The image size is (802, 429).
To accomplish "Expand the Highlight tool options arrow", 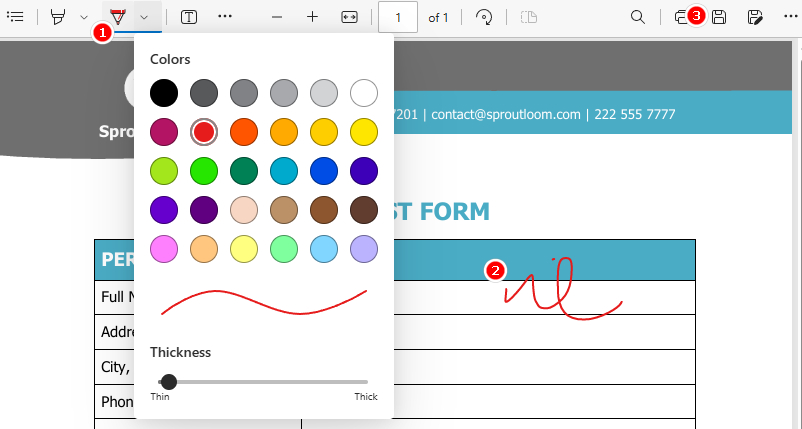I will point(84,17).
